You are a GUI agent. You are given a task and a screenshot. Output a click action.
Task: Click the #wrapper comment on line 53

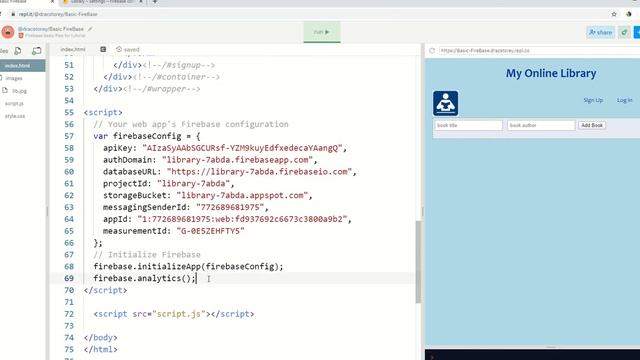pos(162,89)
